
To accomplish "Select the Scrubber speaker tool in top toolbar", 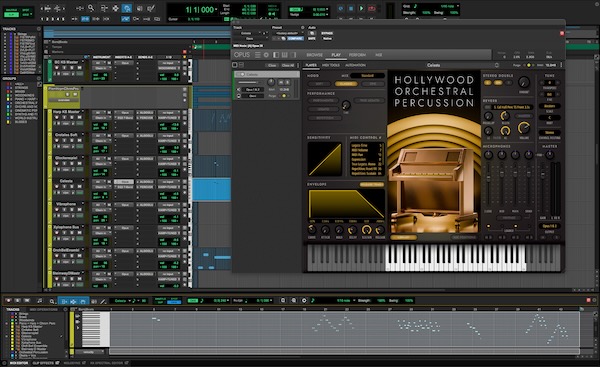I will click(x=139, y=8).
